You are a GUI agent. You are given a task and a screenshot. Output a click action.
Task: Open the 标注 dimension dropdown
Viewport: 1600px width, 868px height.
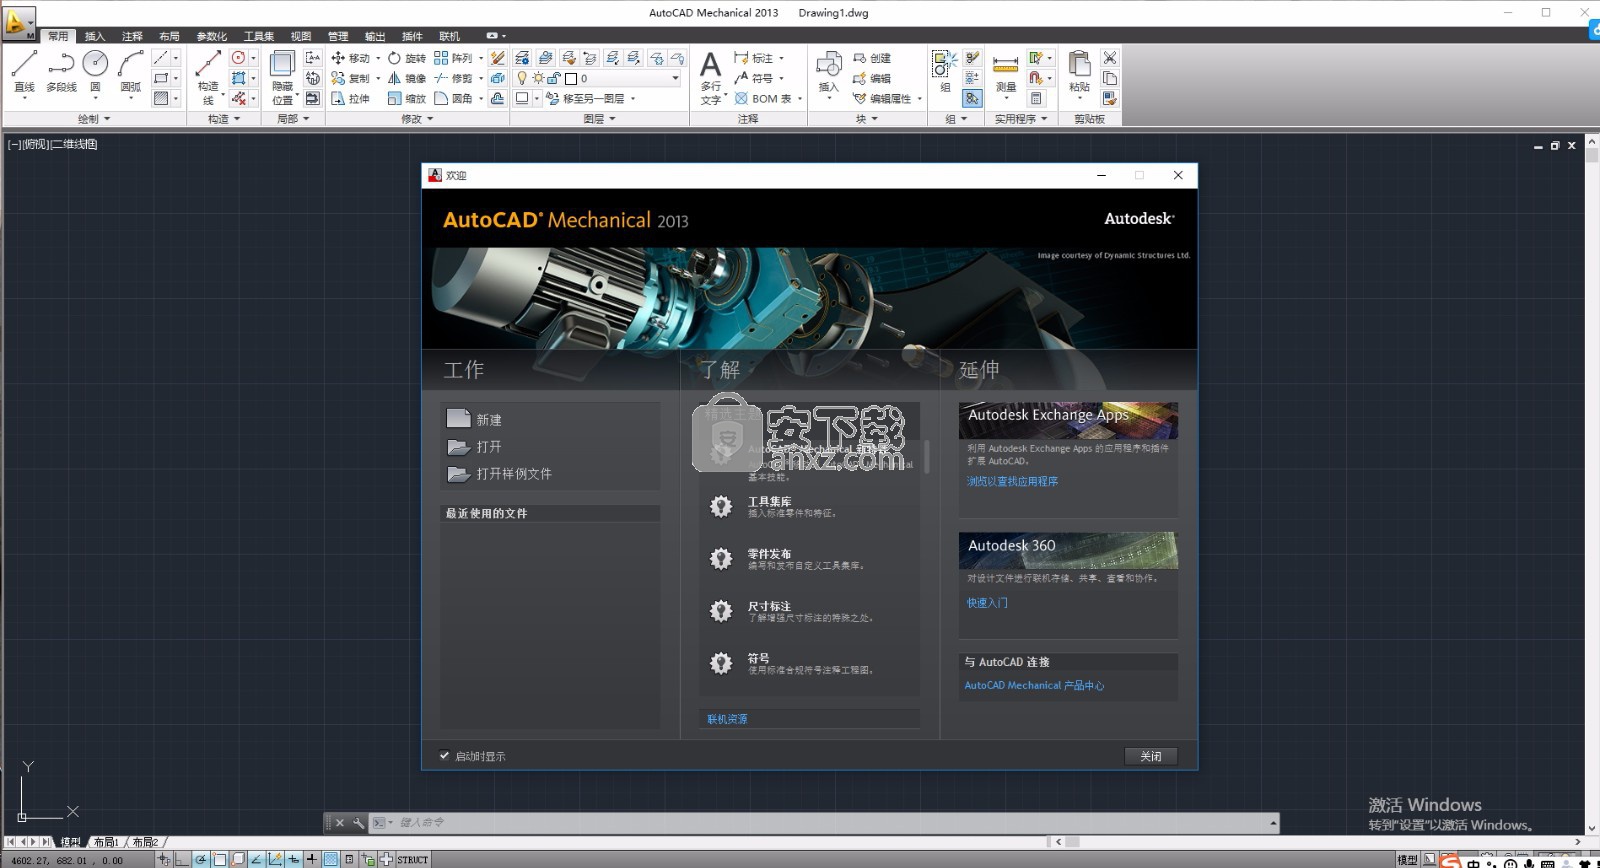781,58
